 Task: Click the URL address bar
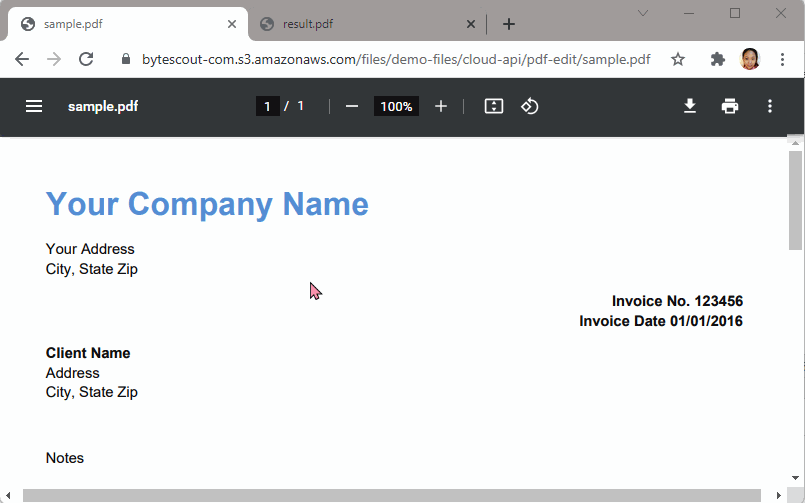[x=396, y=60]
